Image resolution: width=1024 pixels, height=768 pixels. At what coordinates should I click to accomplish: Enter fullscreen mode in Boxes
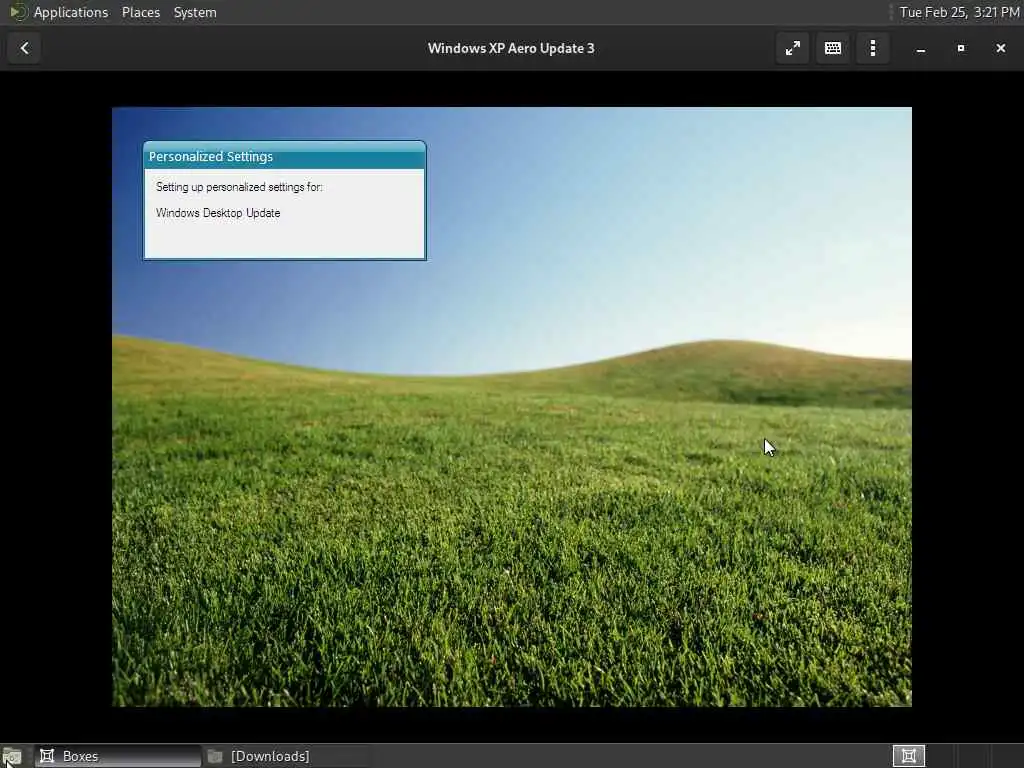click(792, 48)
